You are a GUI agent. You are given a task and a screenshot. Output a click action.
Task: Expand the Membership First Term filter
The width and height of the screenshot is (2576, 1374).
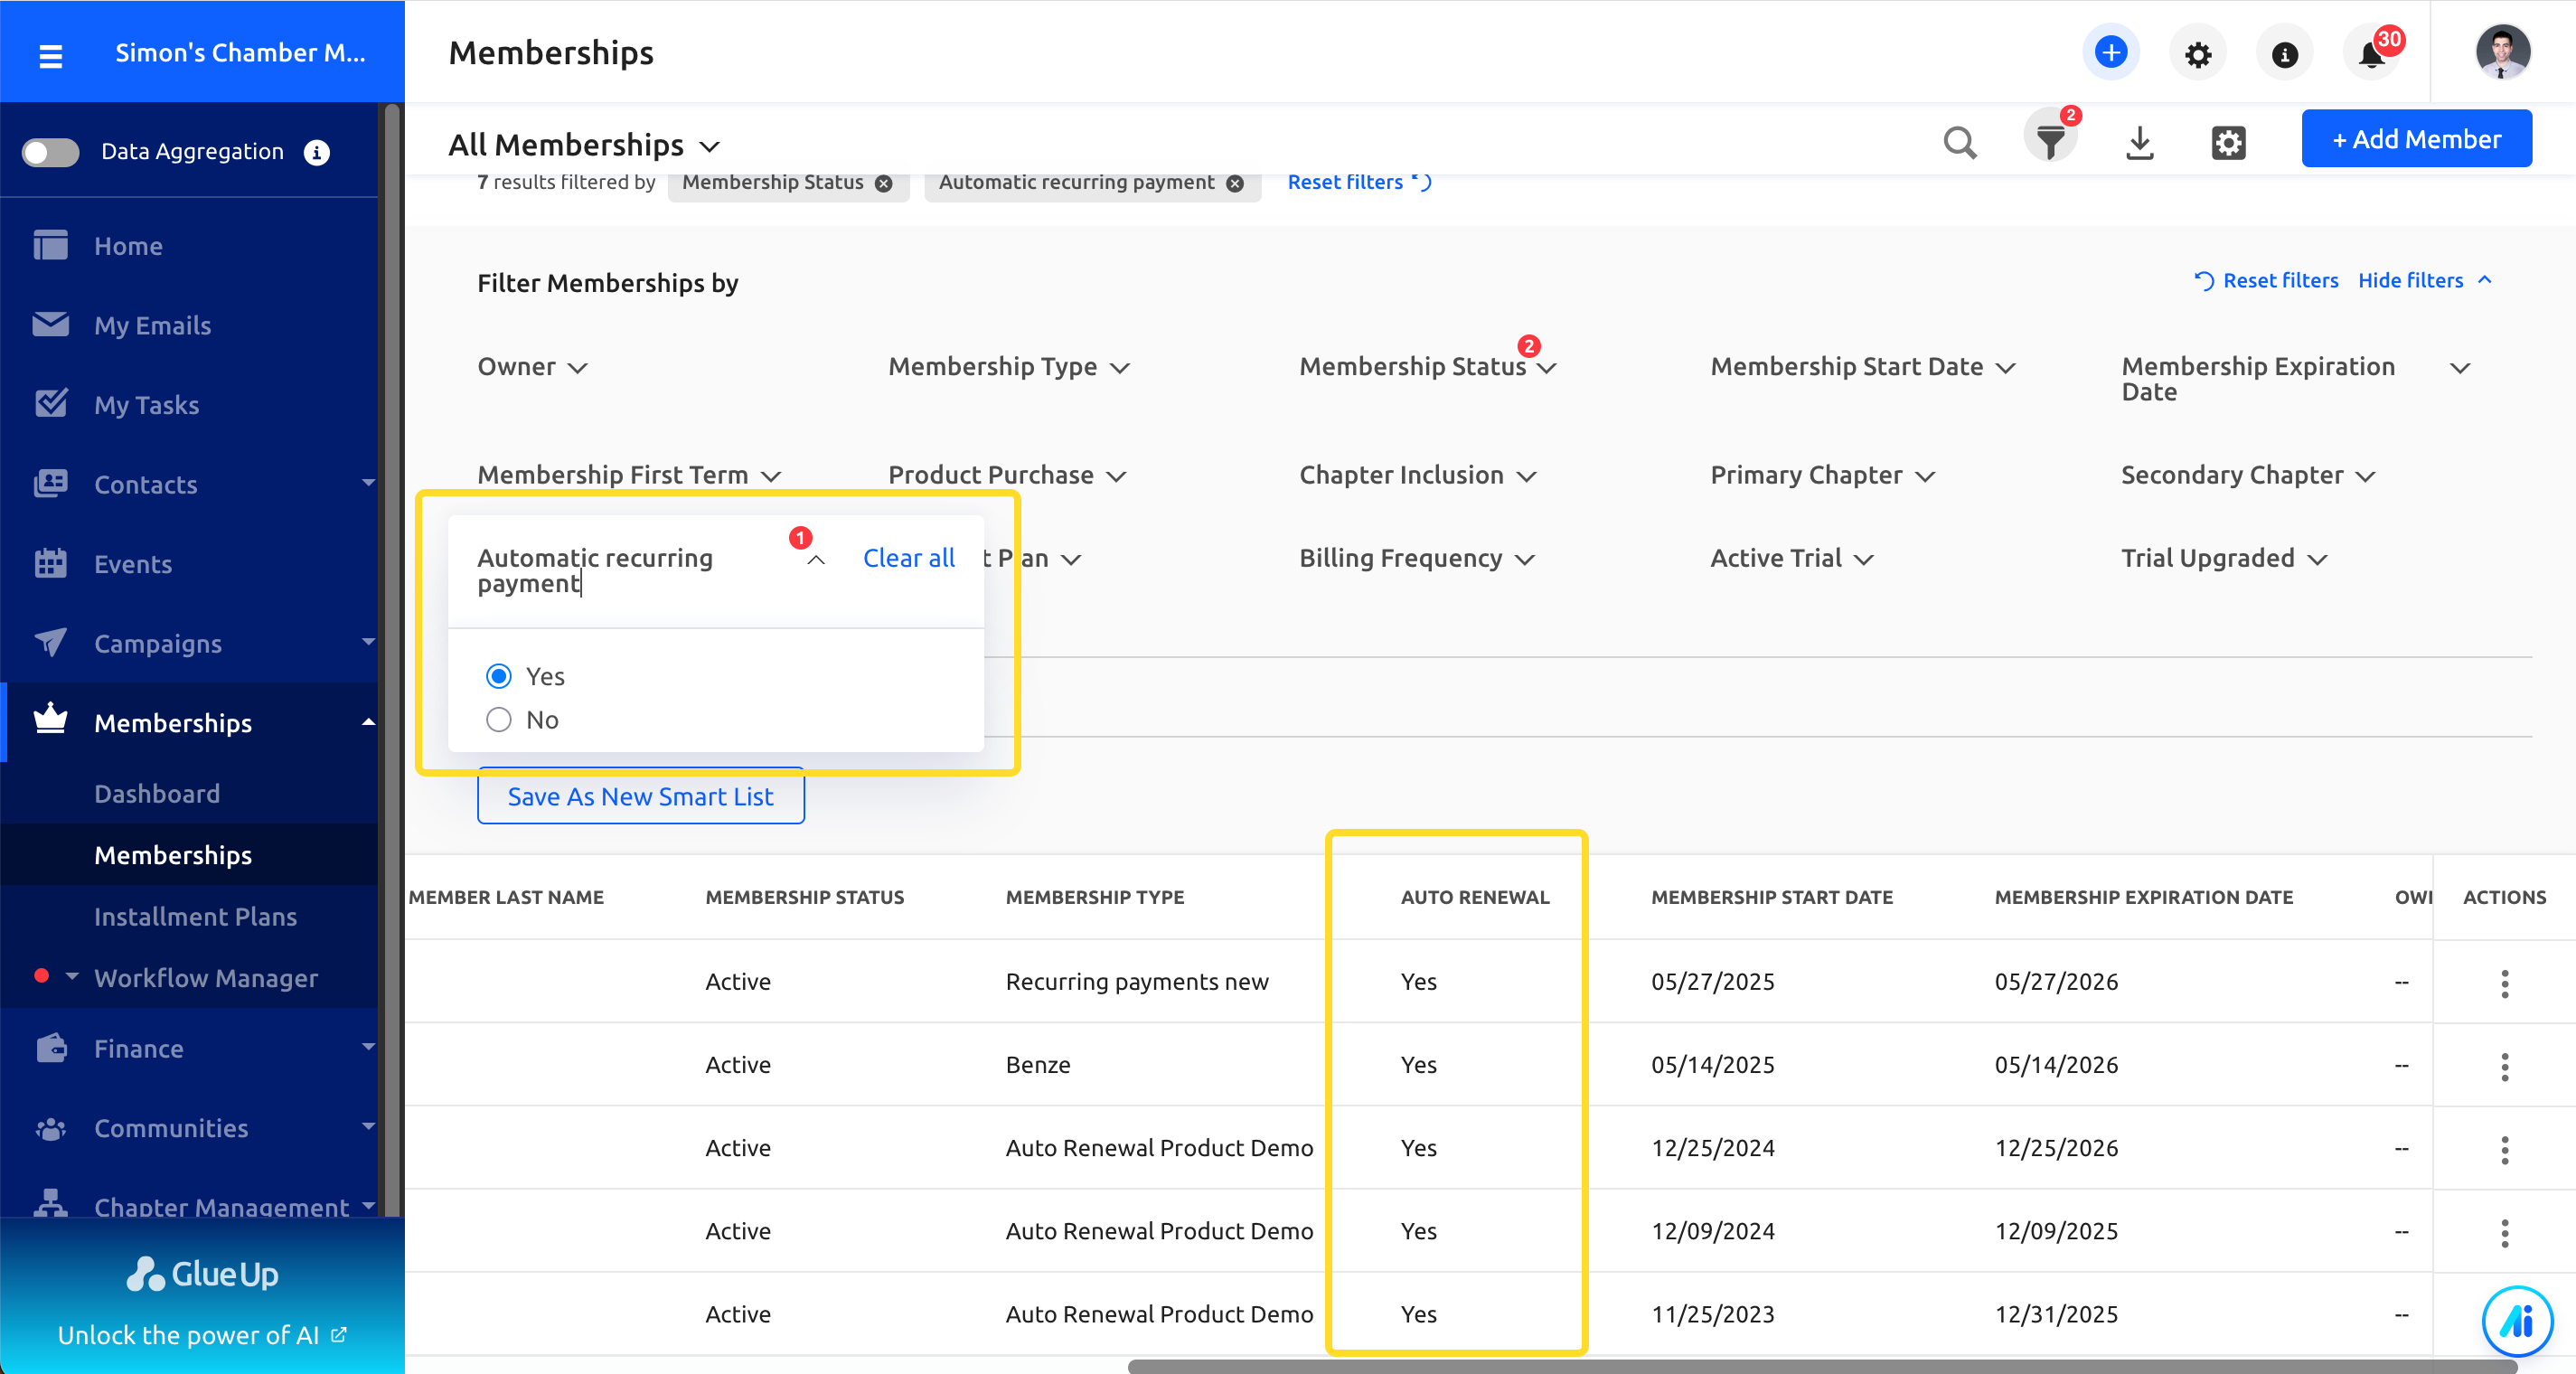629,474
